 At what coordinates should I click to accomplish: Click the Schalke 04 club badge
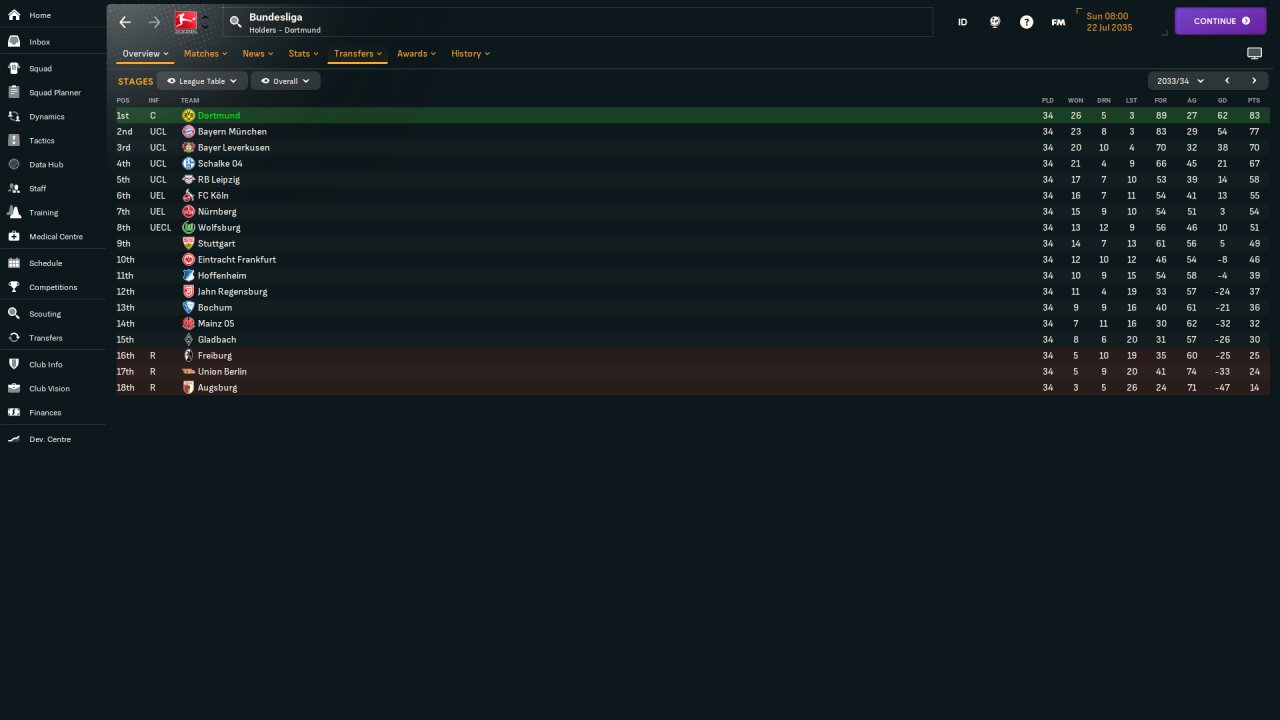[188, 164]
